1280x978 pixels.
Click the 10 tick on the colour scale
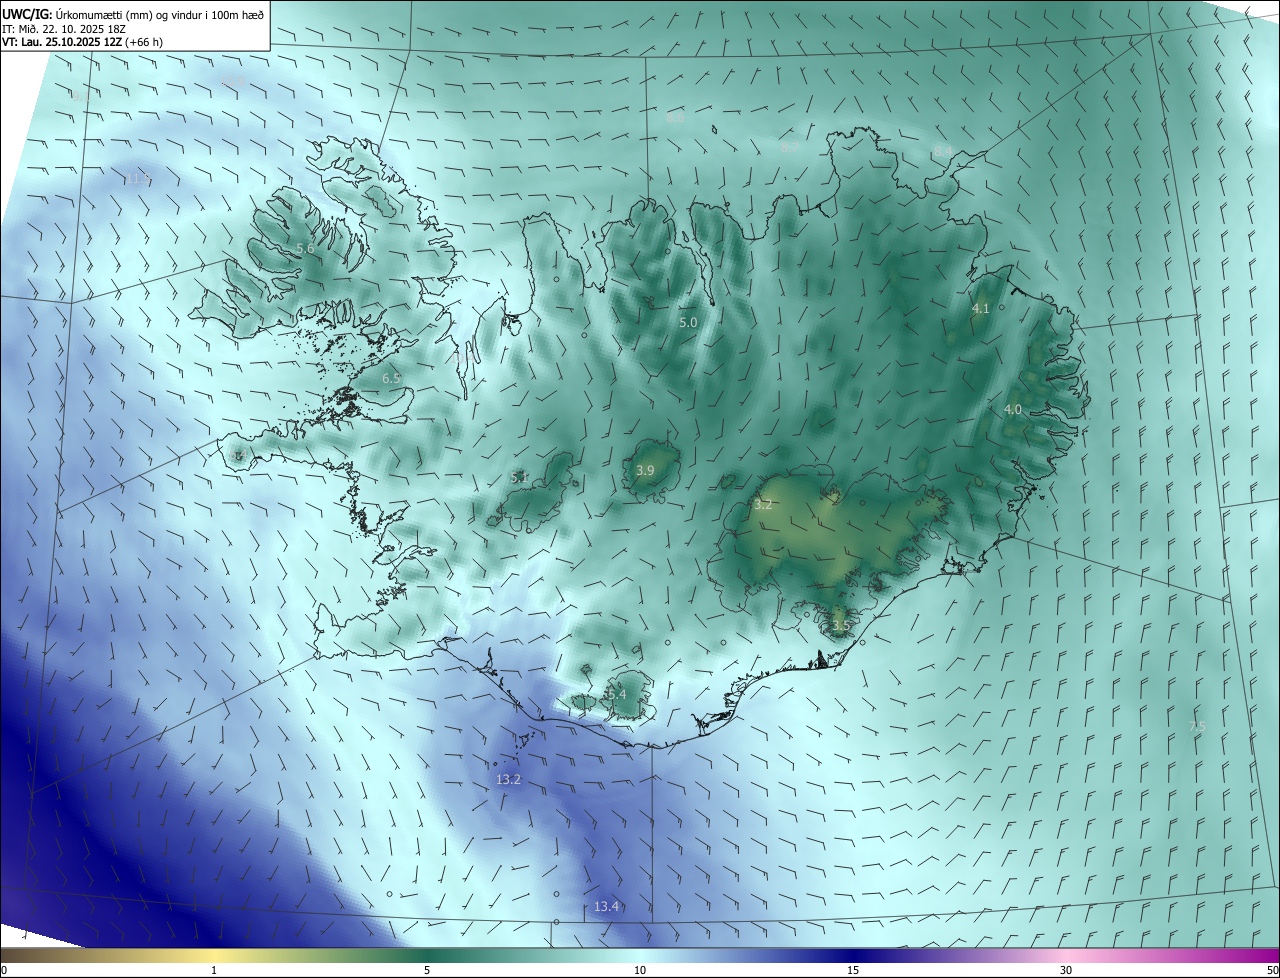click(640, 971)
